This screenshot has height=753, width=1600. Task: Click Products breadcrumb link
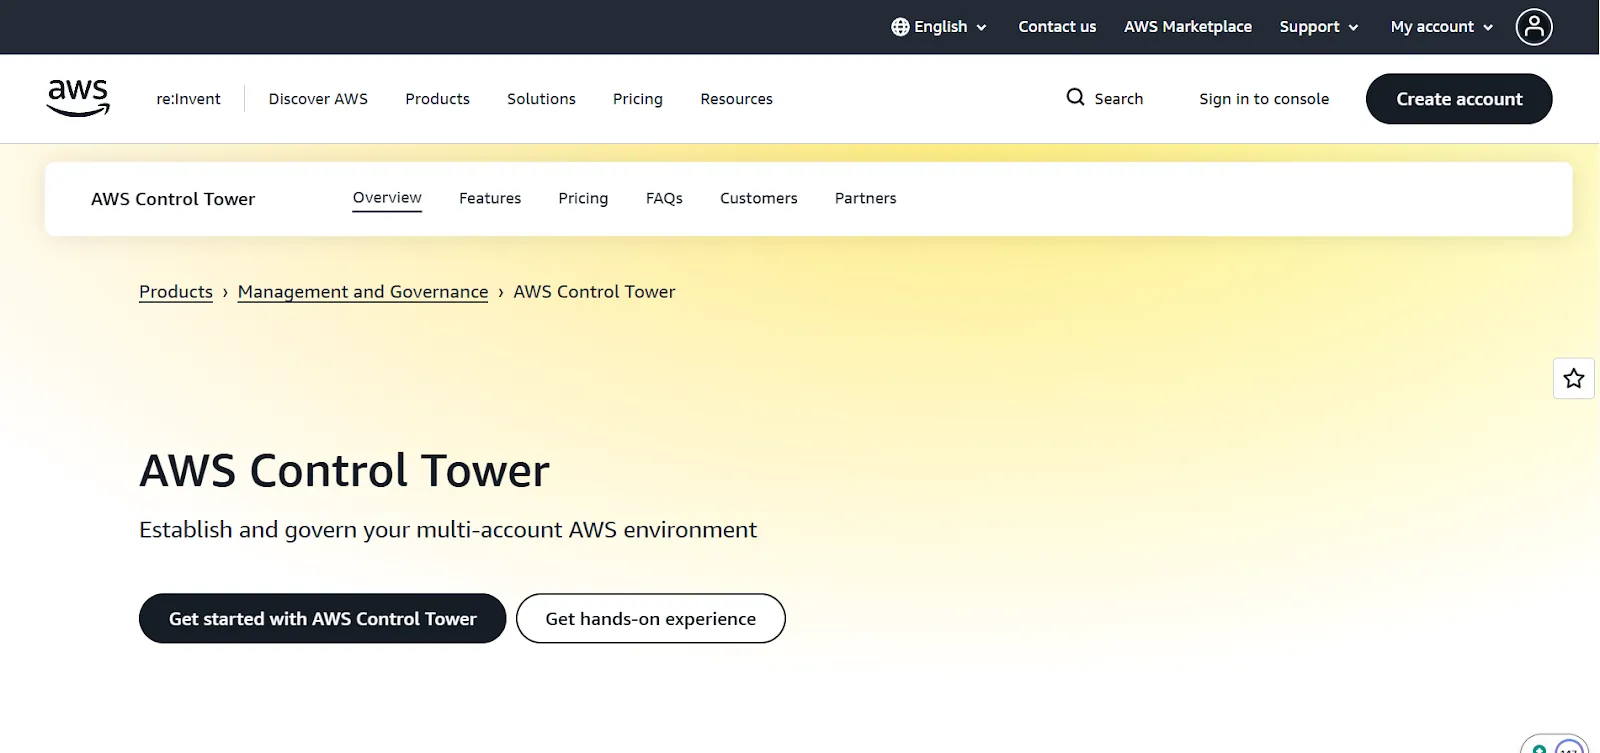click(x=176, y=292)
